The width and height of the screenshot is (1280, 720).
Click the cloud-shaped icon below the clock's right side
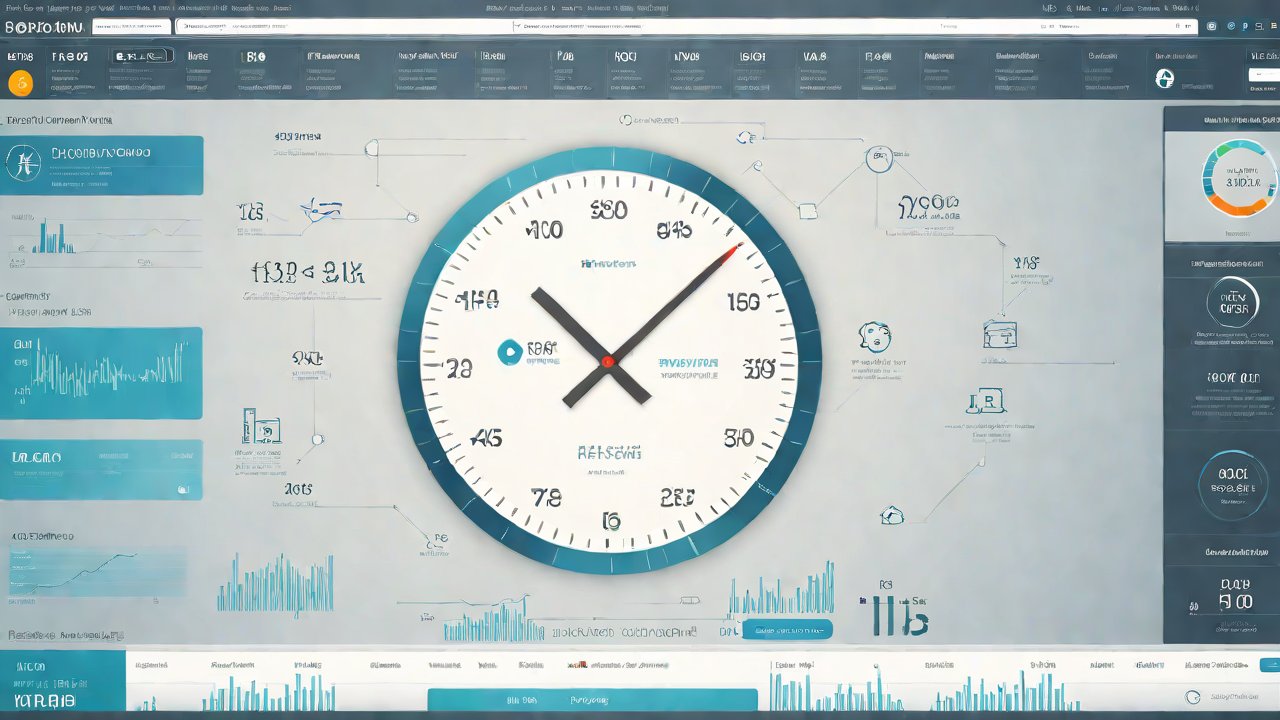[891, 515]
